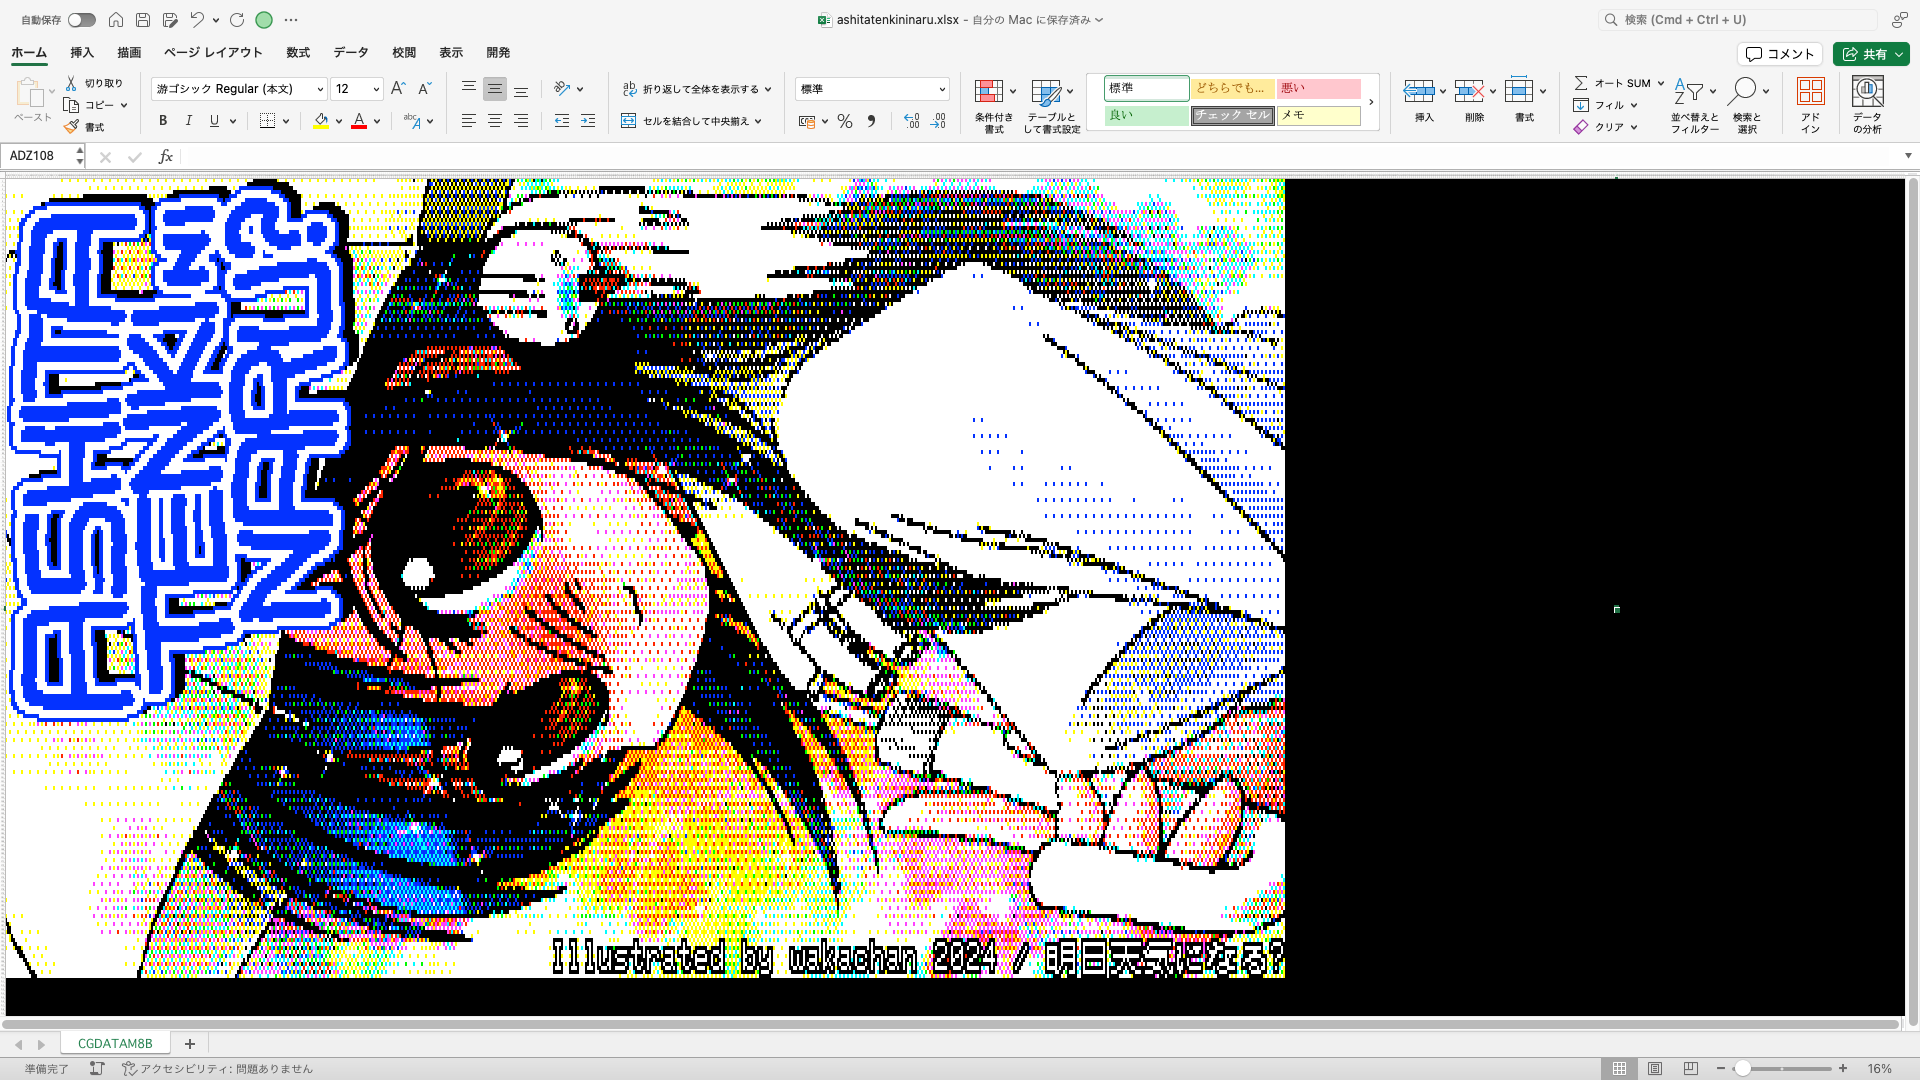This screenshot has width=1920, height=1080.
Task: Click the comma style icon
Action: tap(872, 121)
